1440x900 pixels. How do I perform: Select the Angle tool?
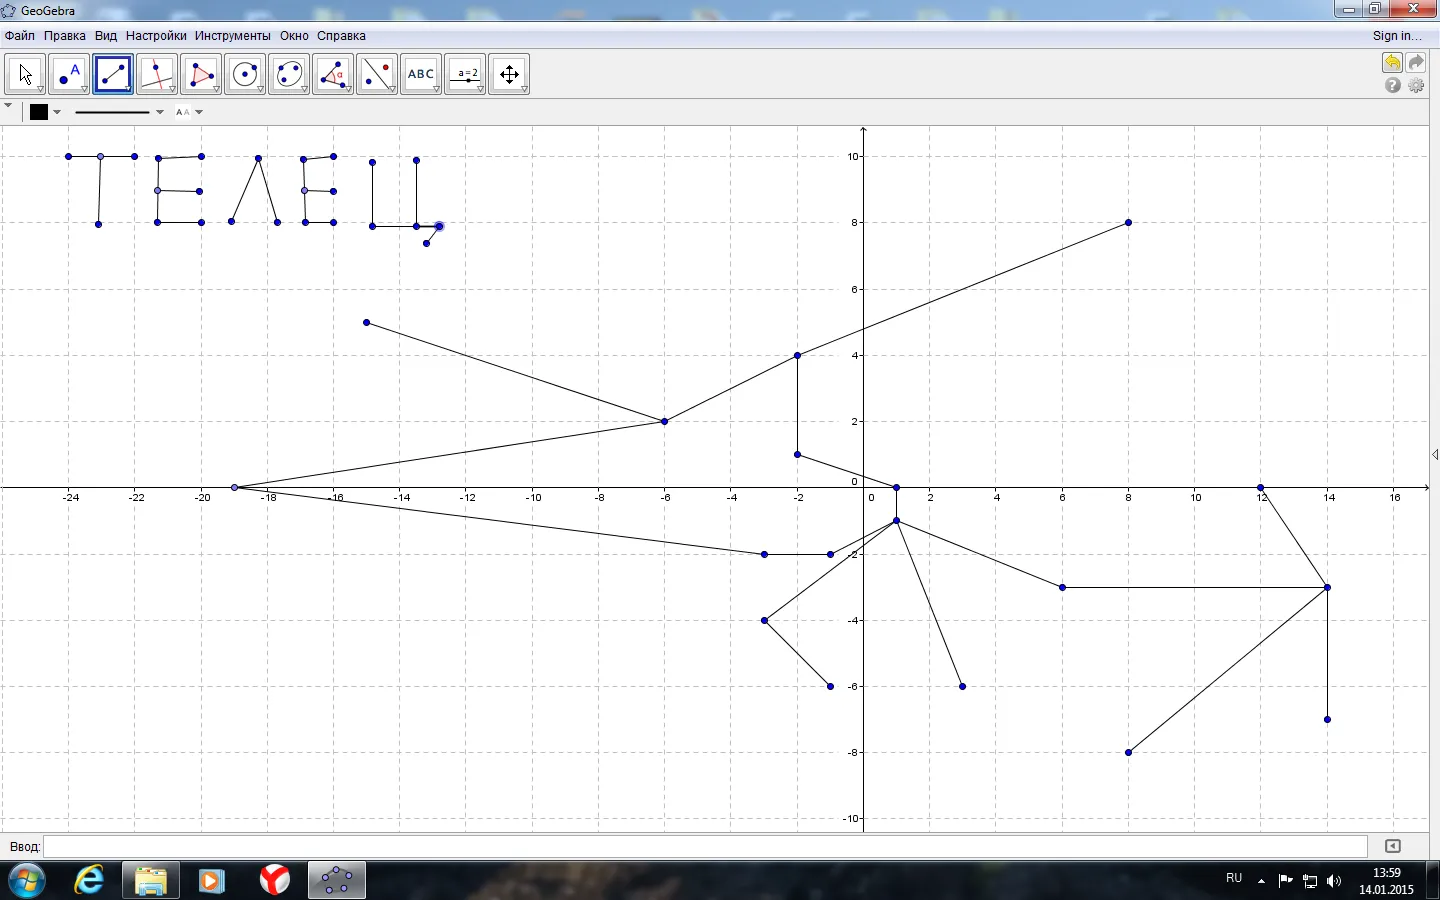coord(333,75)
